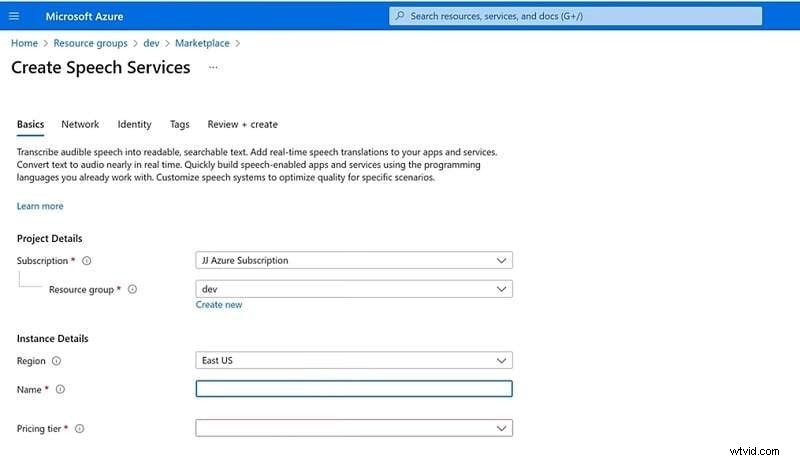Expand the Region dropdown showing East US
The height and width of the screenshot is (461, 800).
[354, 360]
